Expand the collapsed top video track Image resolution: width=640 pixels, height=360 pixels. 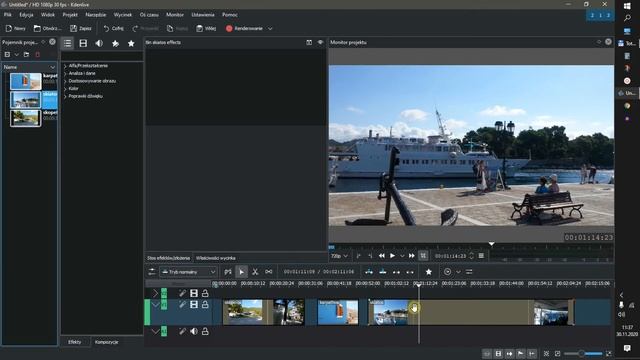pos(155,293)
